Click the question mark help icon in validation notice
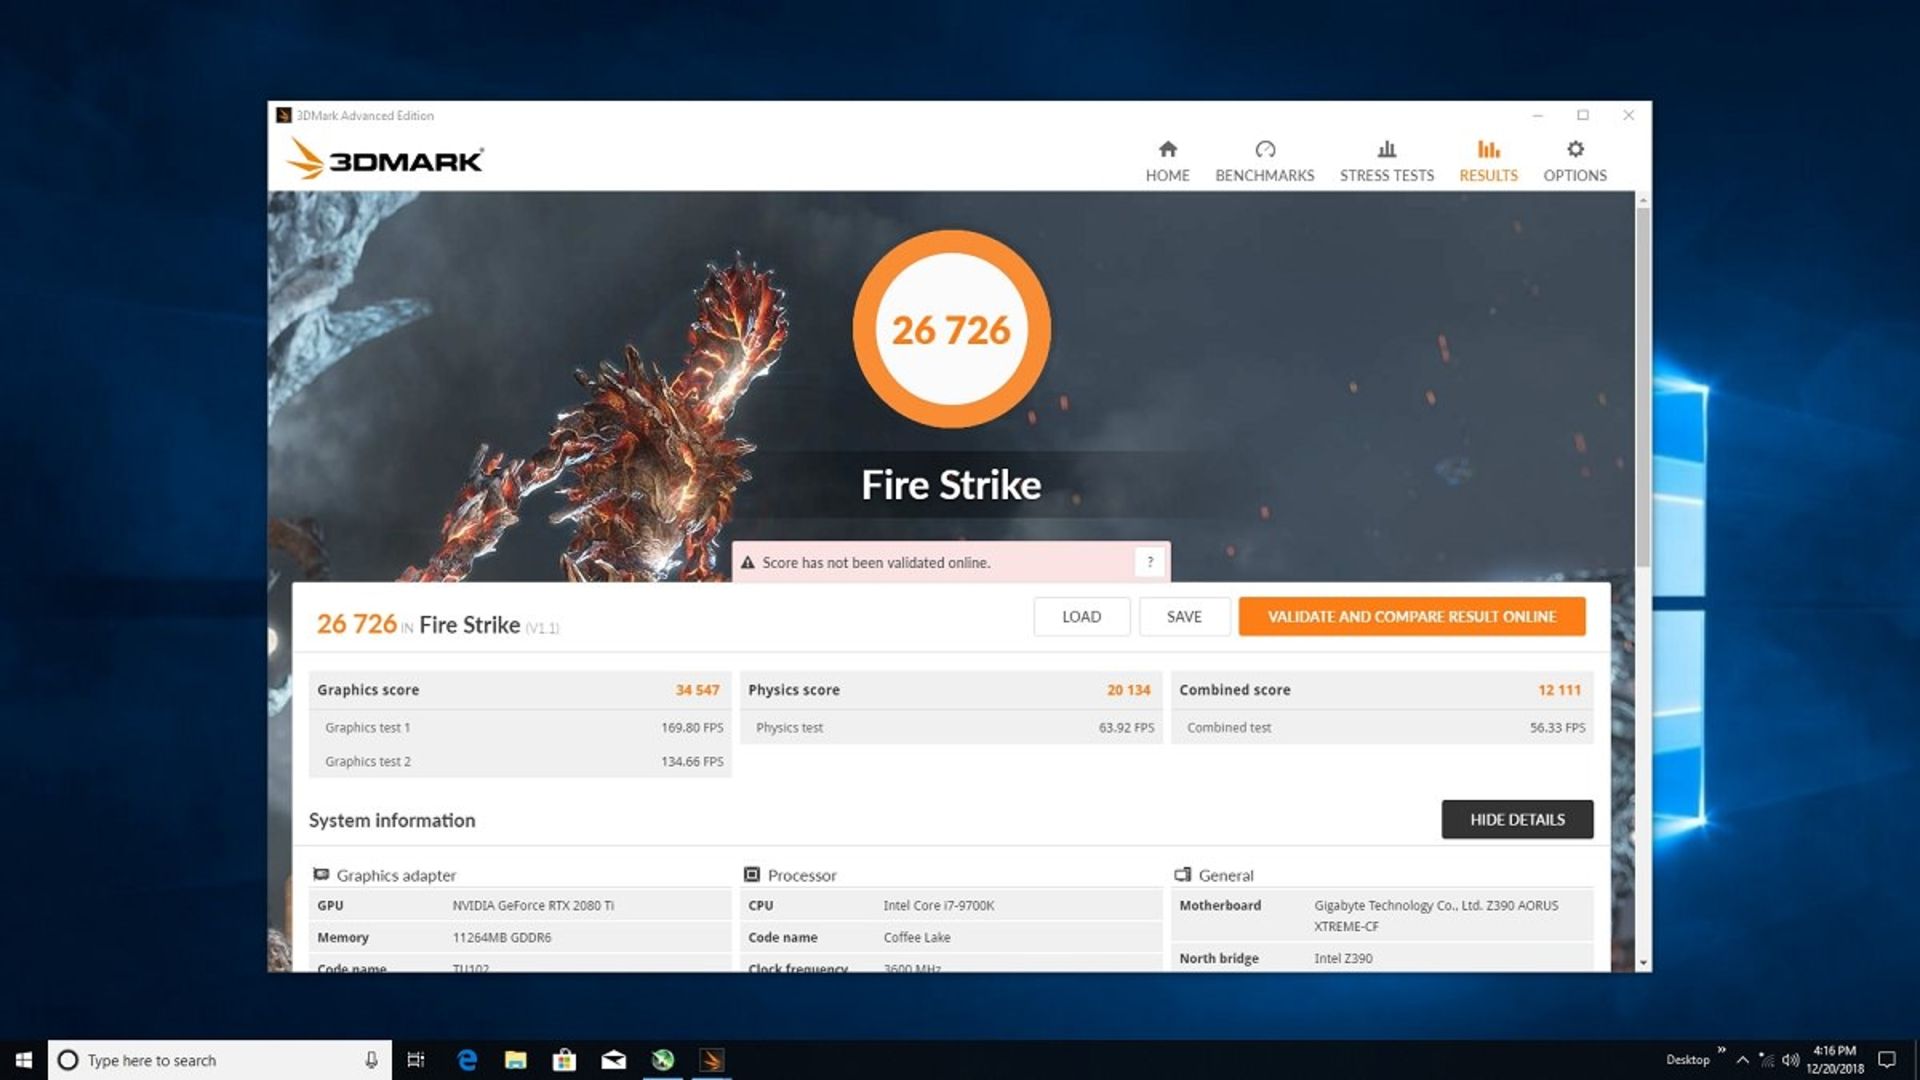The height and width of the screenshot is (1080, 1920). 1150,562
